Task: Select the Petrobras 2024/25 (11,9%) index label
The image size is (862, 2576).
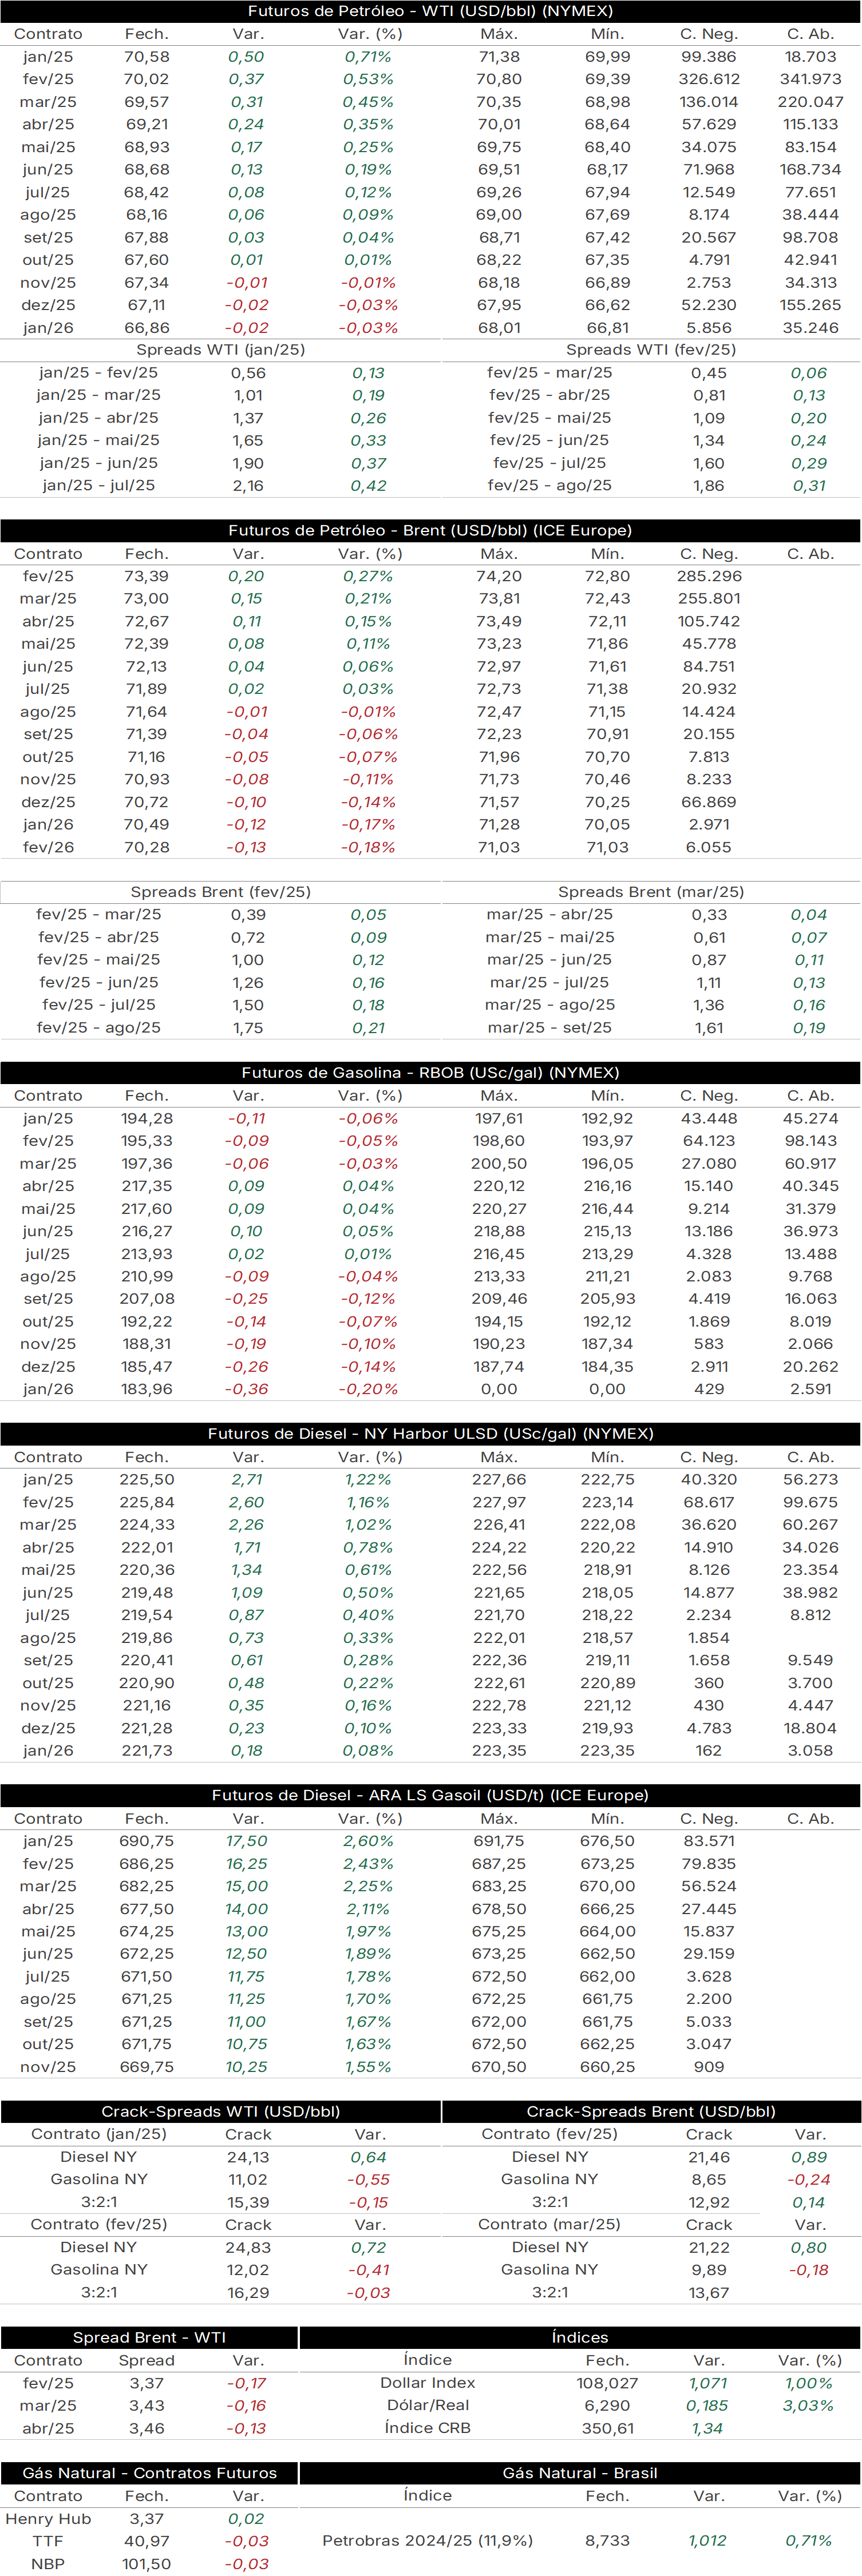Action: tap(428, 2541)
